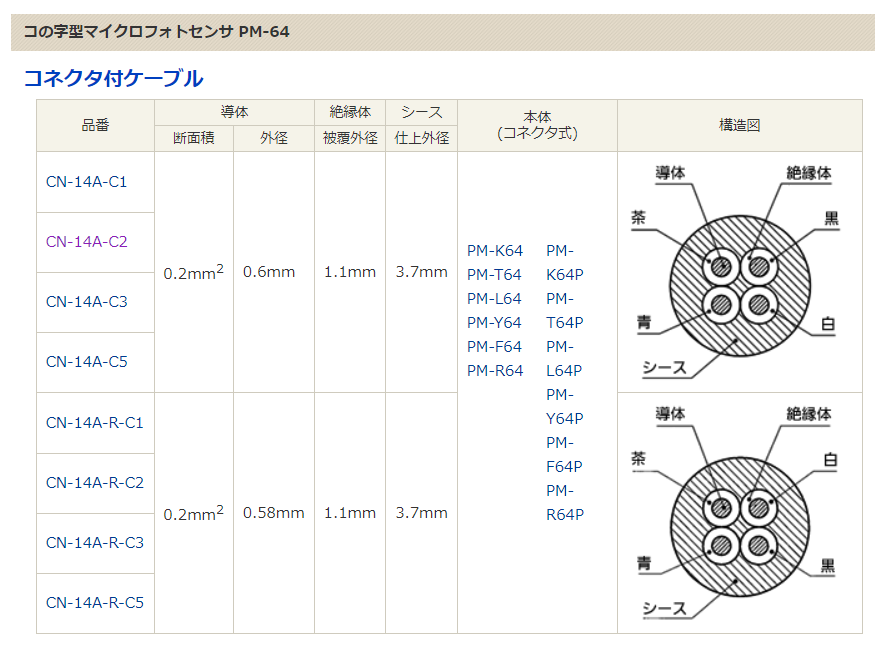Follow the PM-K64 sensor link
The image size is (893, 656).
[495, 251]
